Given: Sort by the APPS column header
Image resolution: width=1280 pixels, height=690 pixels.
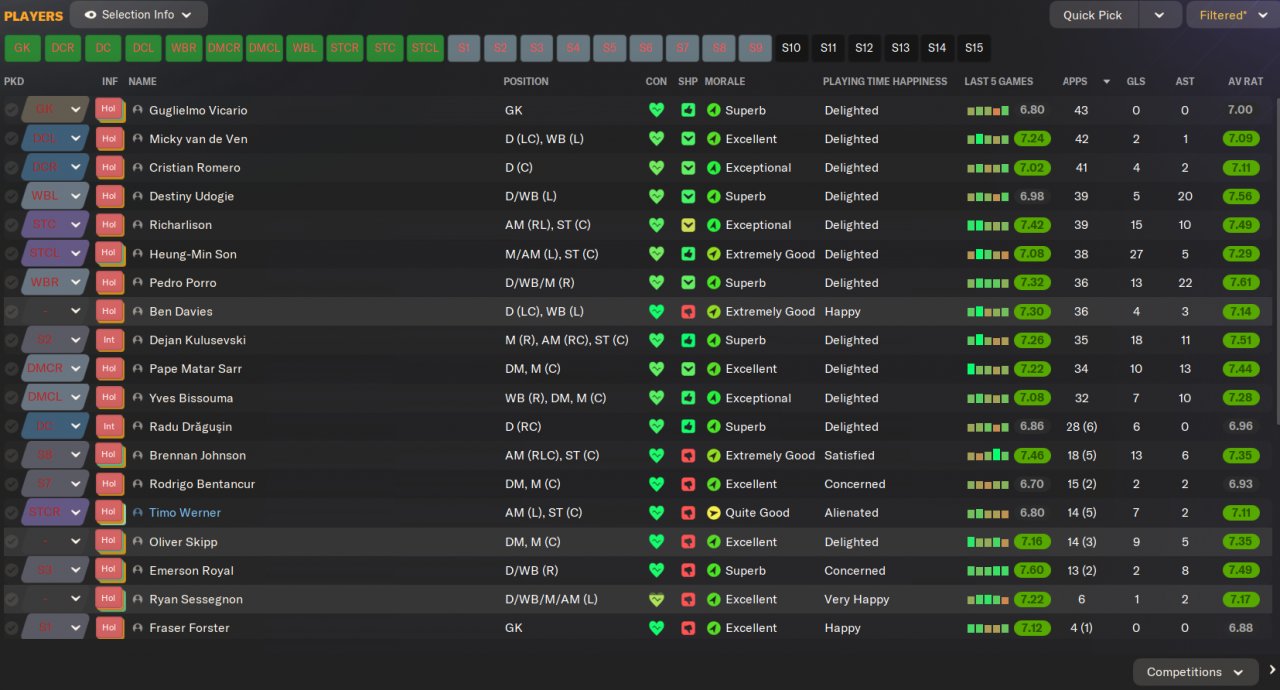Looking at the screenshot, I should click(x=1075, y=81).
